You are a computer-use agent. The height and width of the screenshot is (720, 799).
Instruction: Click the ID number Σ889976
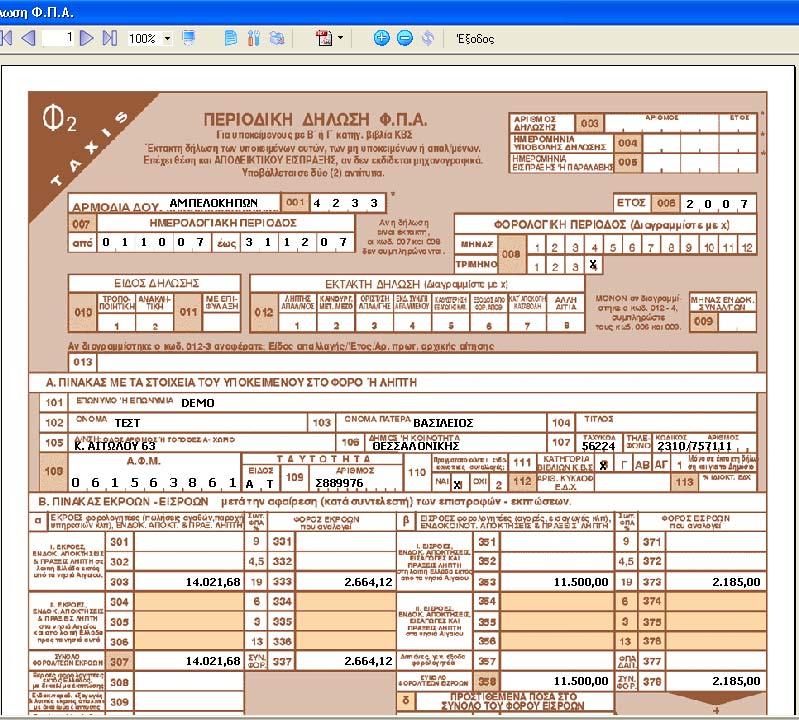[x=339, y=483]
